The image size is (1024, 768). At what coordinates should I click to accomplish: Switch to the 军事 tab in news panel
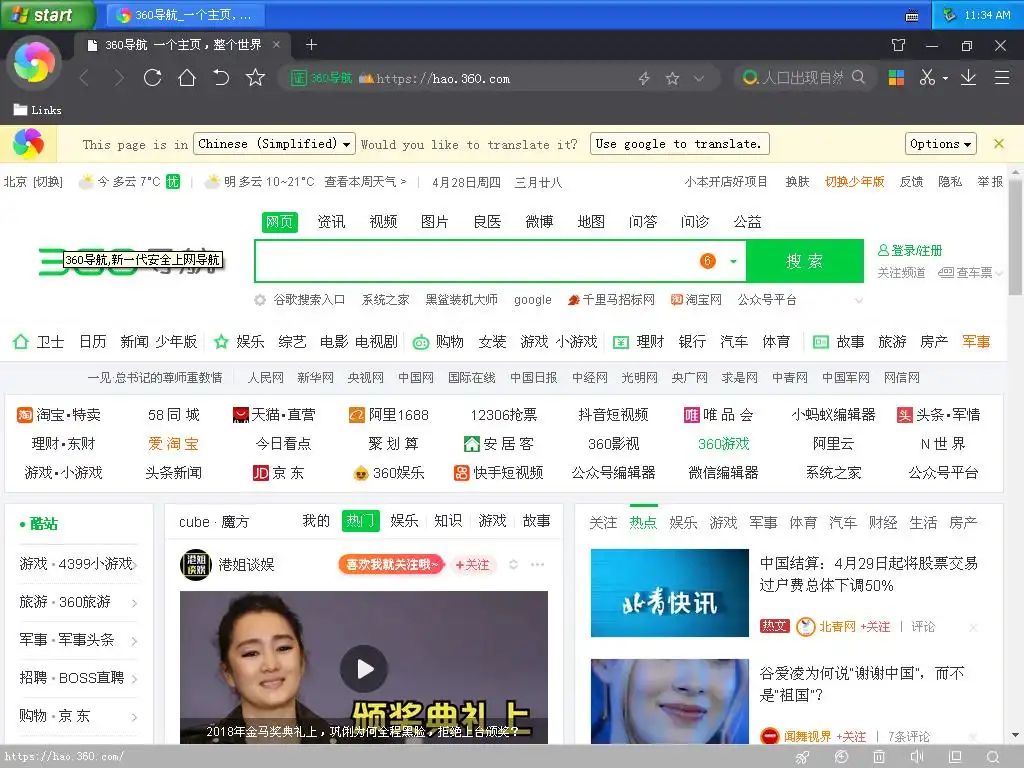click(x=763, y=522)
